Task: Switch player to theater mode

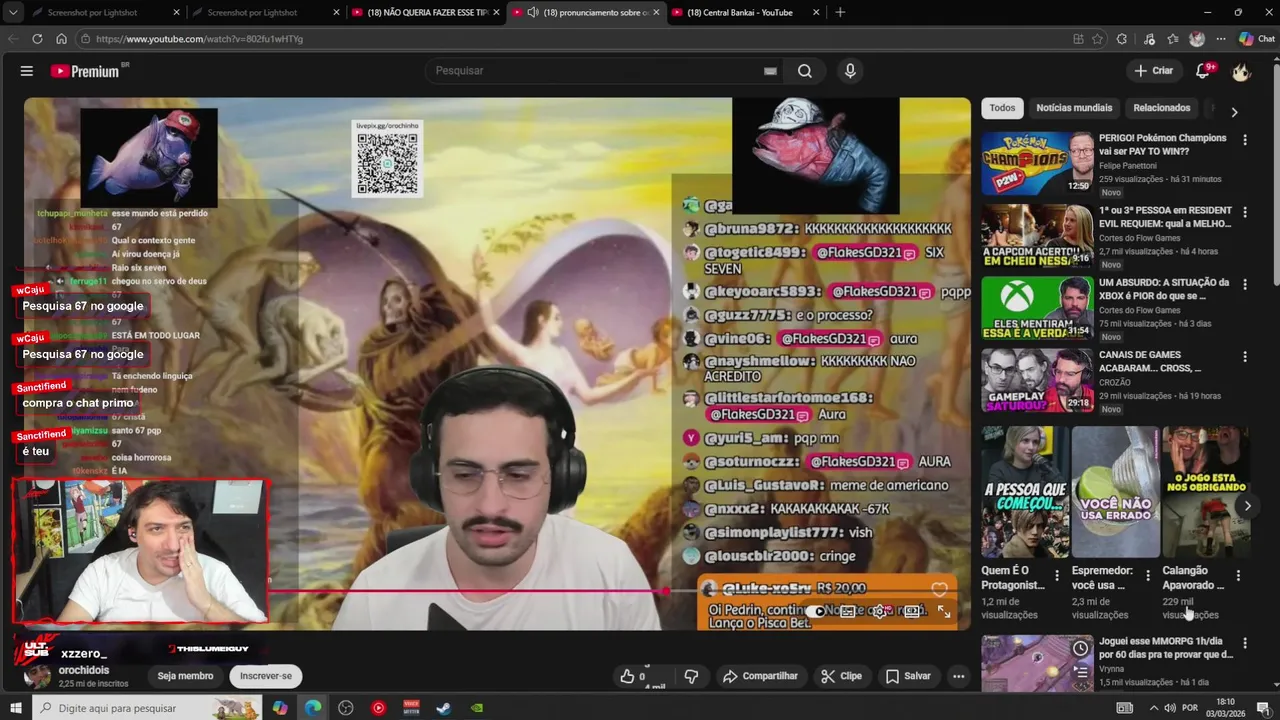Action: tap(912, 611)
